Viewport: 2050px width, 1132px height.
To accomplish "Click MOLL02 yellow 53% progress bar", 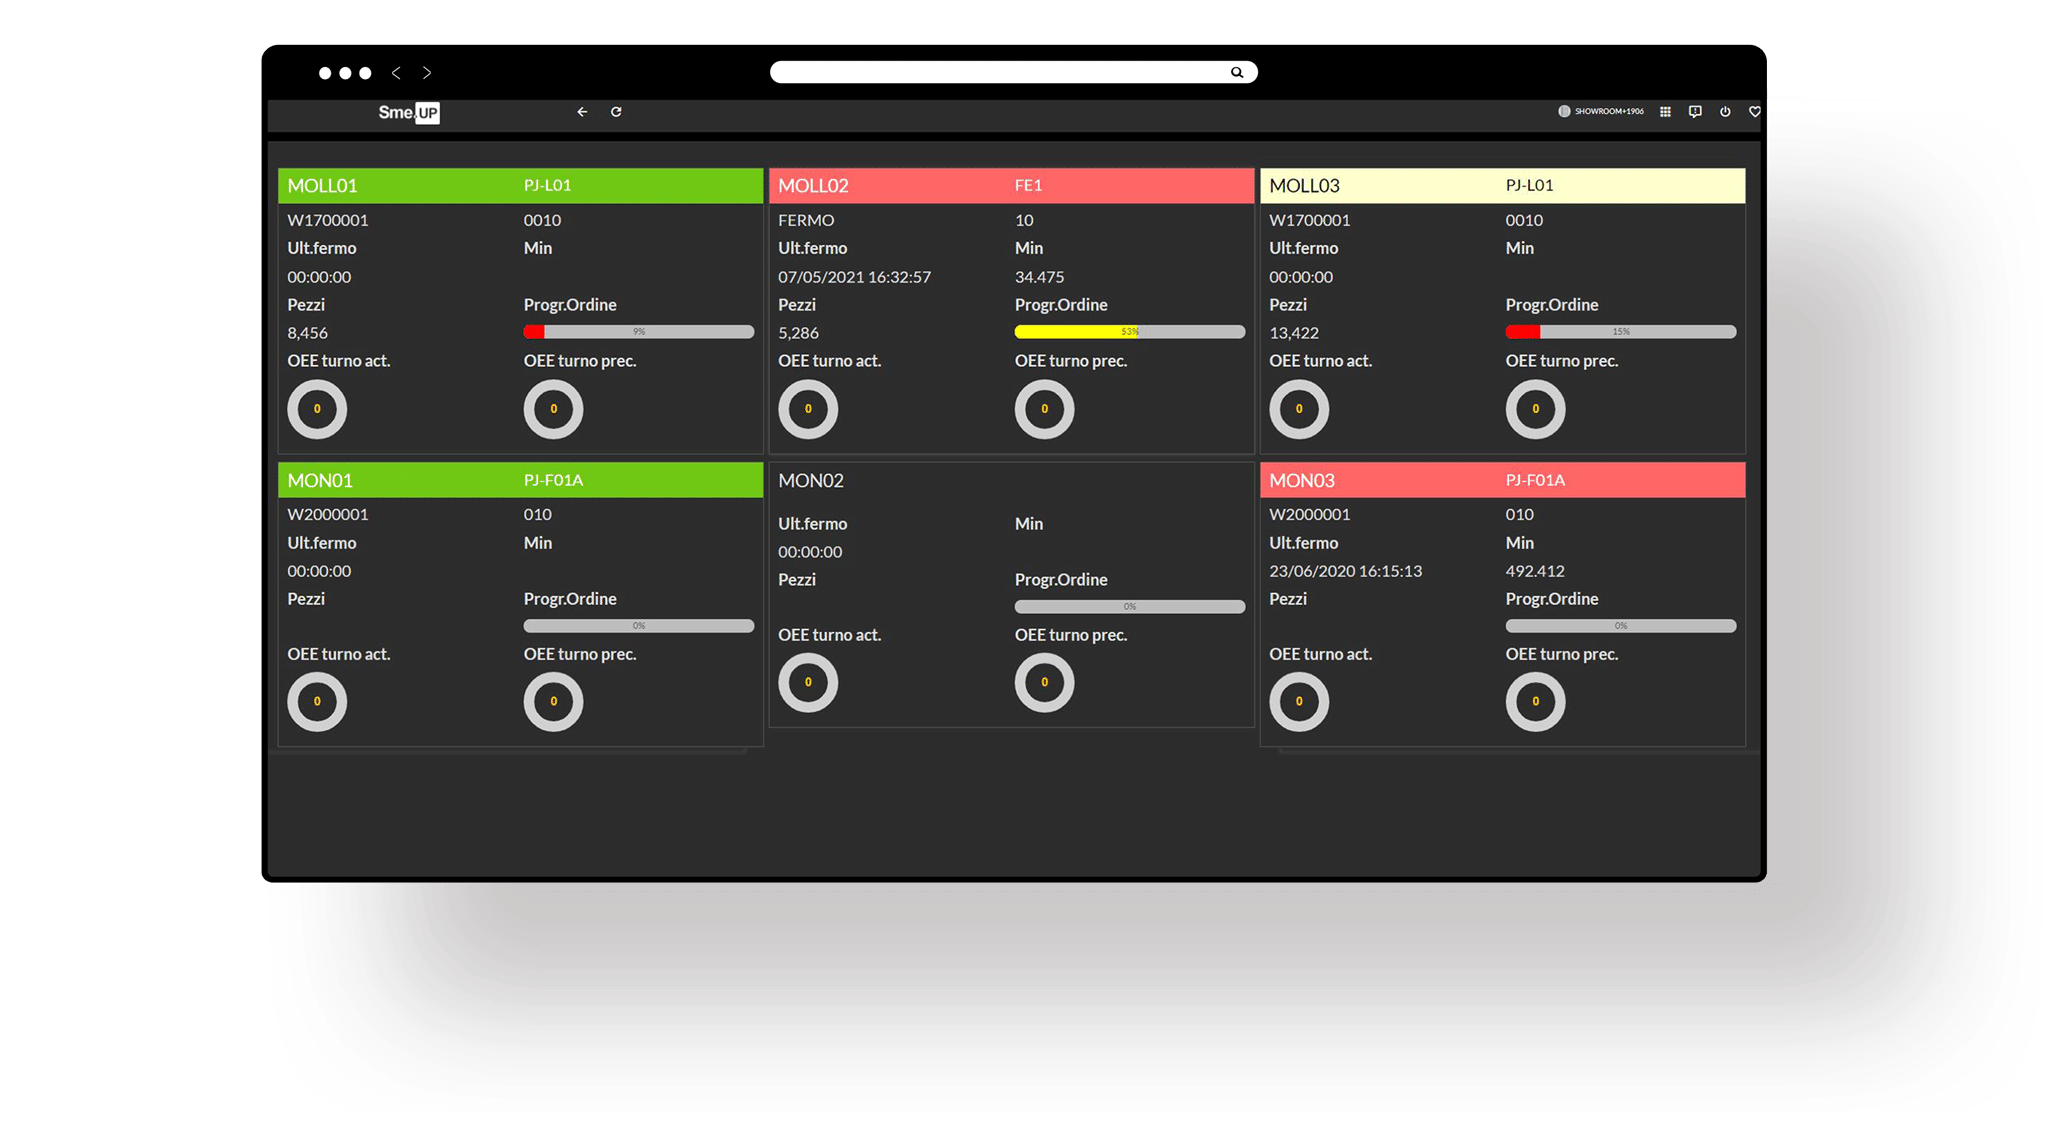I will [1129, 332].
